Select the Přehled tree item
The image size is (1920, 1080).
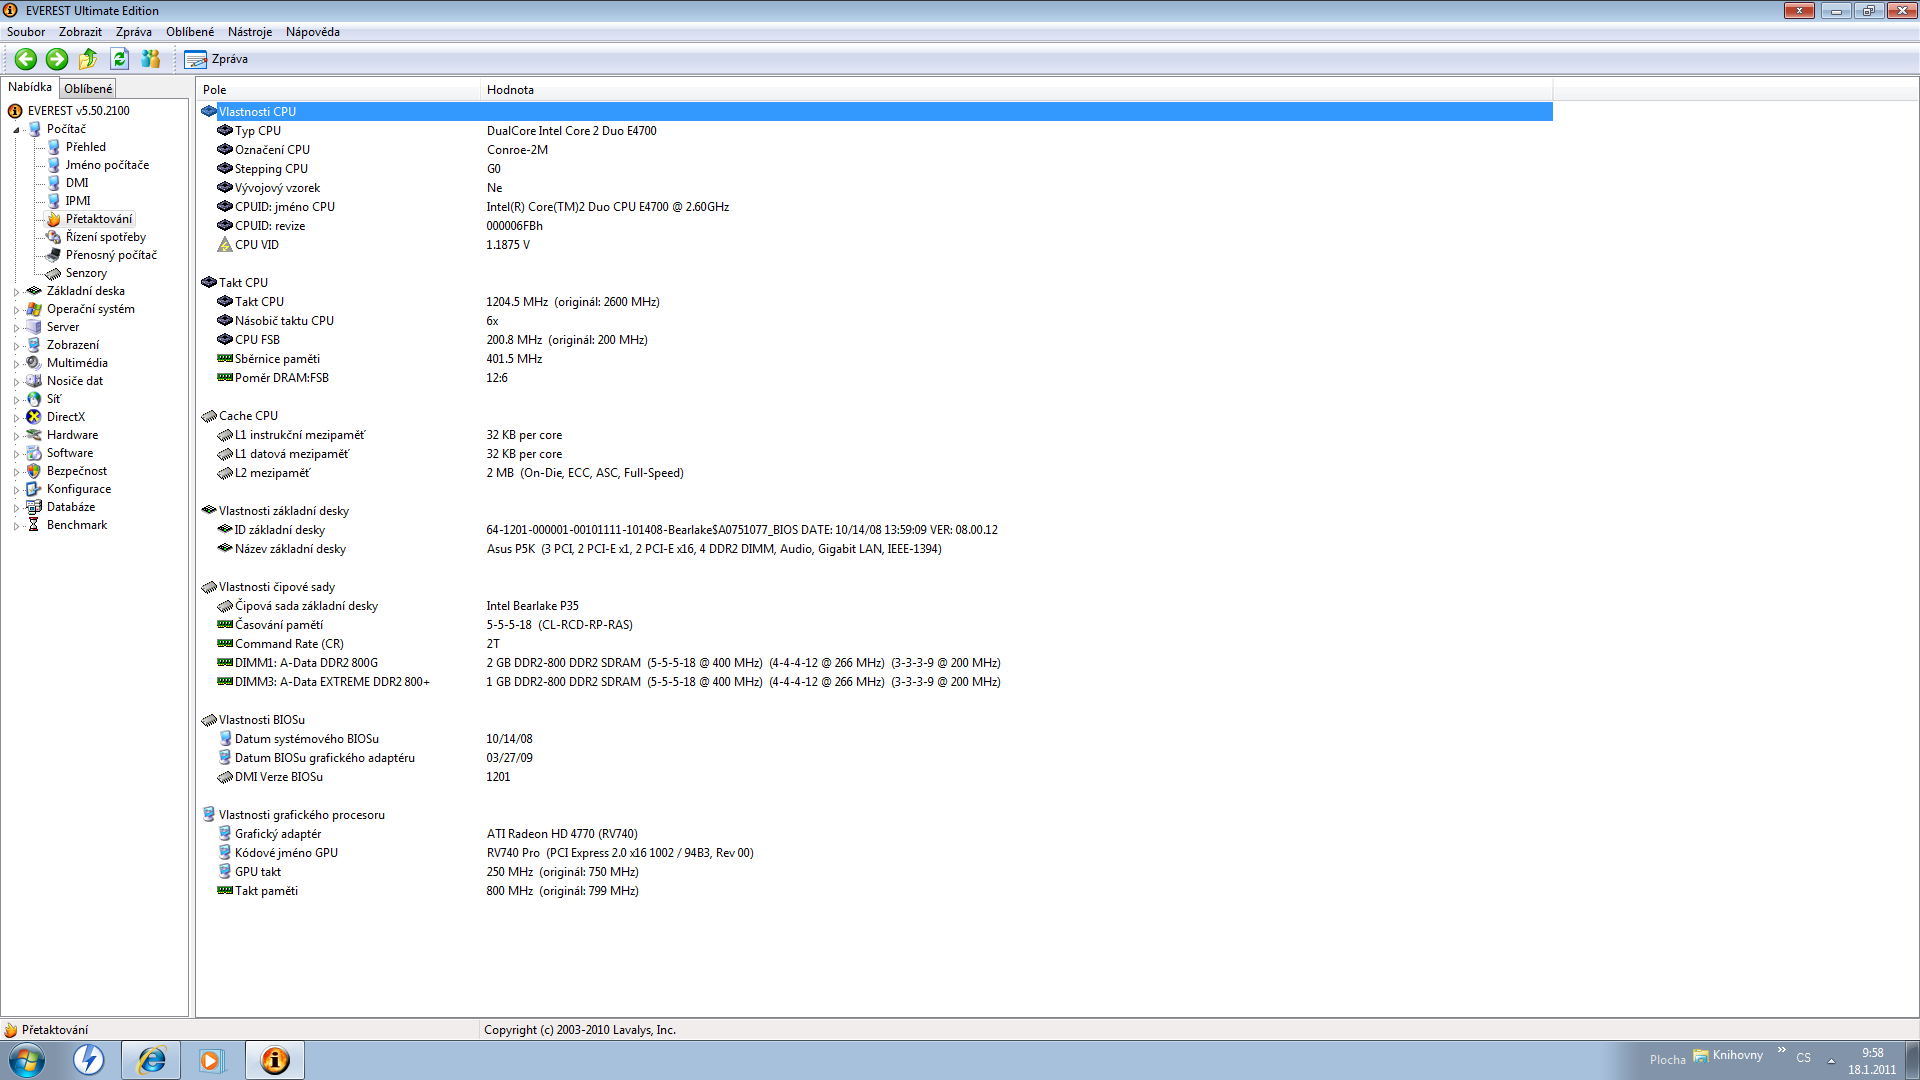click(x=85, y=147)
